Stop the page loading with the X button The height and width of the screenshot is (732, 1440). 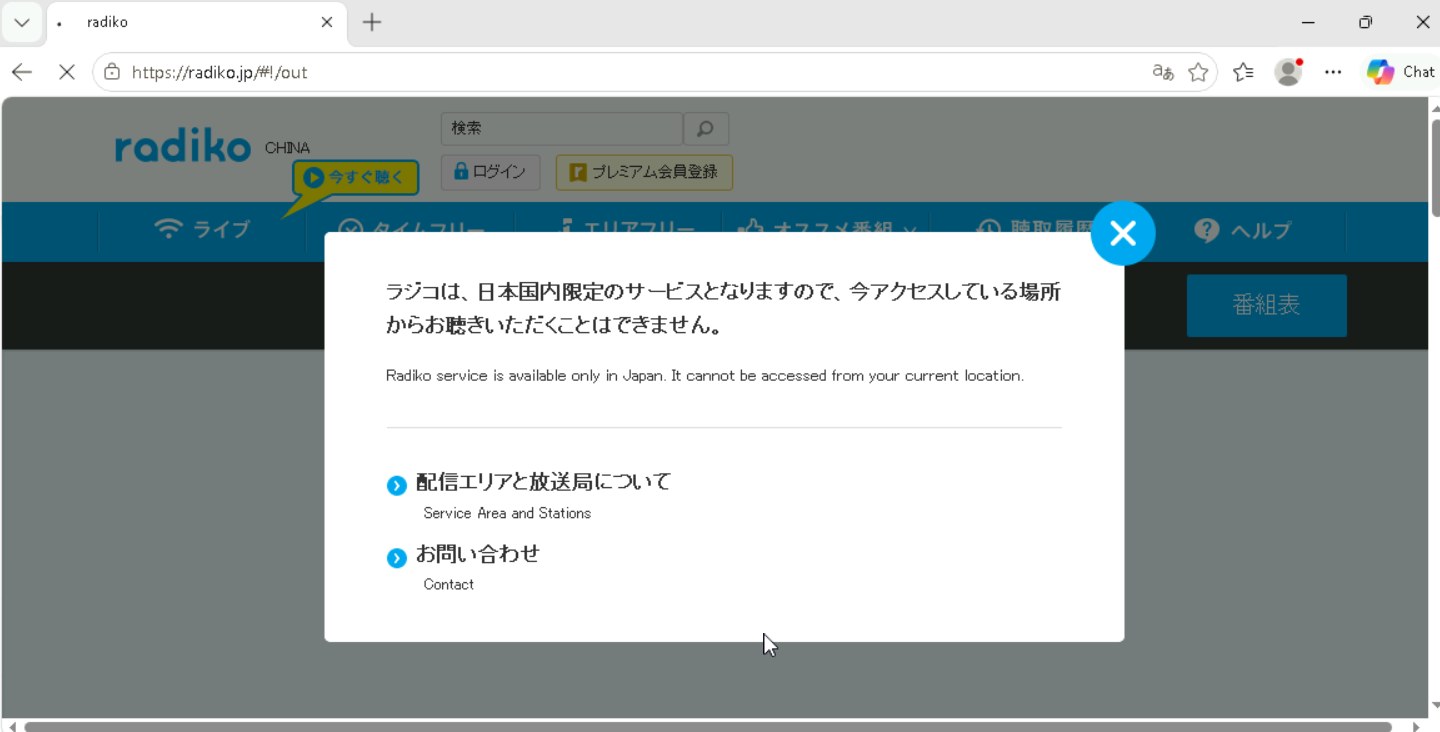[66, 72]
